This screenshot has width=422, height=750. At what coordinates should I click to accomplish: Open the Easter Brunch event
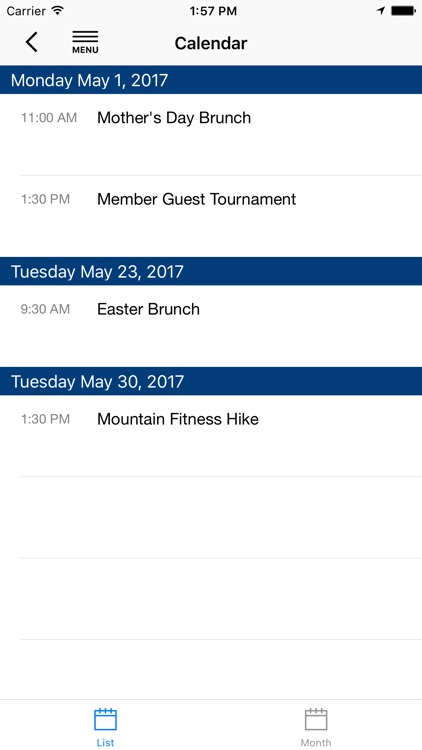[211, 326]
